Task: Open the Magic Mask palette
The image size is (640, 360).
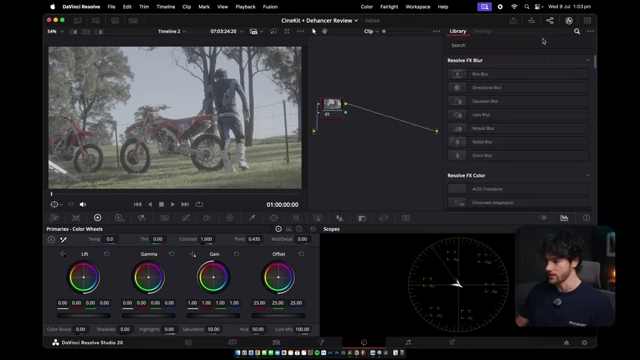Action: (x=318, y=218)
